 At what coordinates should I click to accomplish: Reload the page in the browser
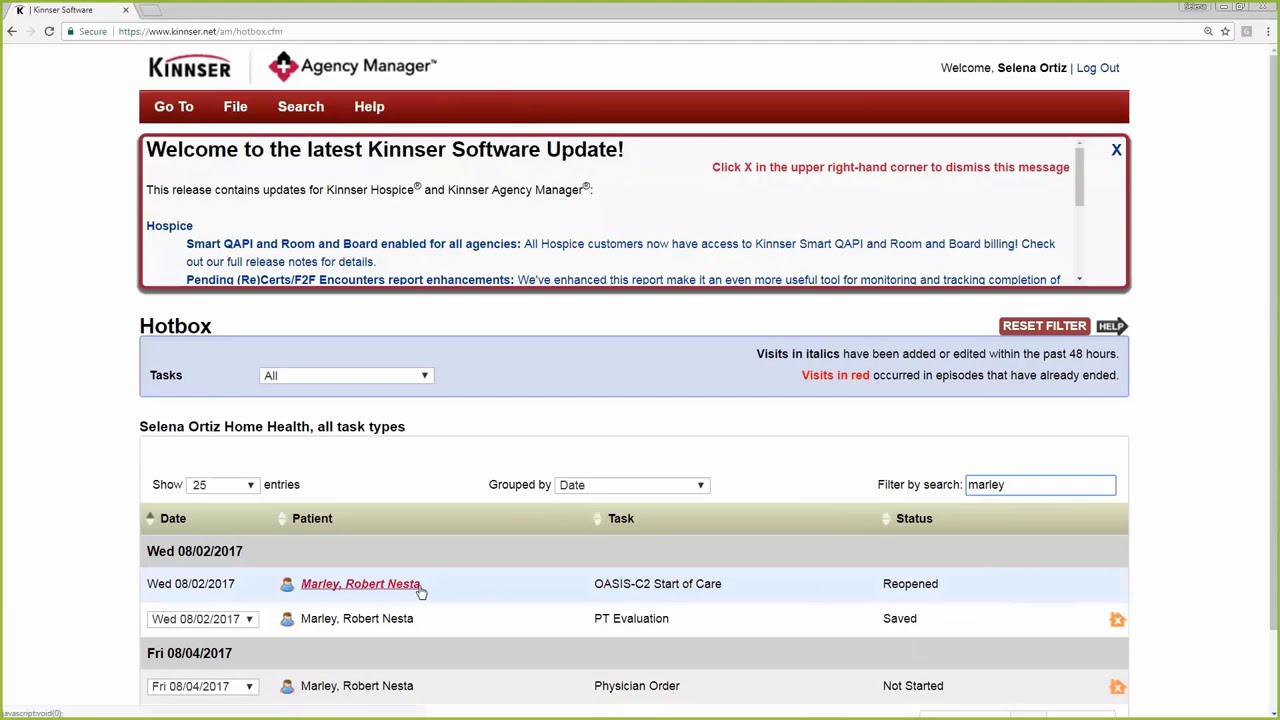[x=48, y=32]
